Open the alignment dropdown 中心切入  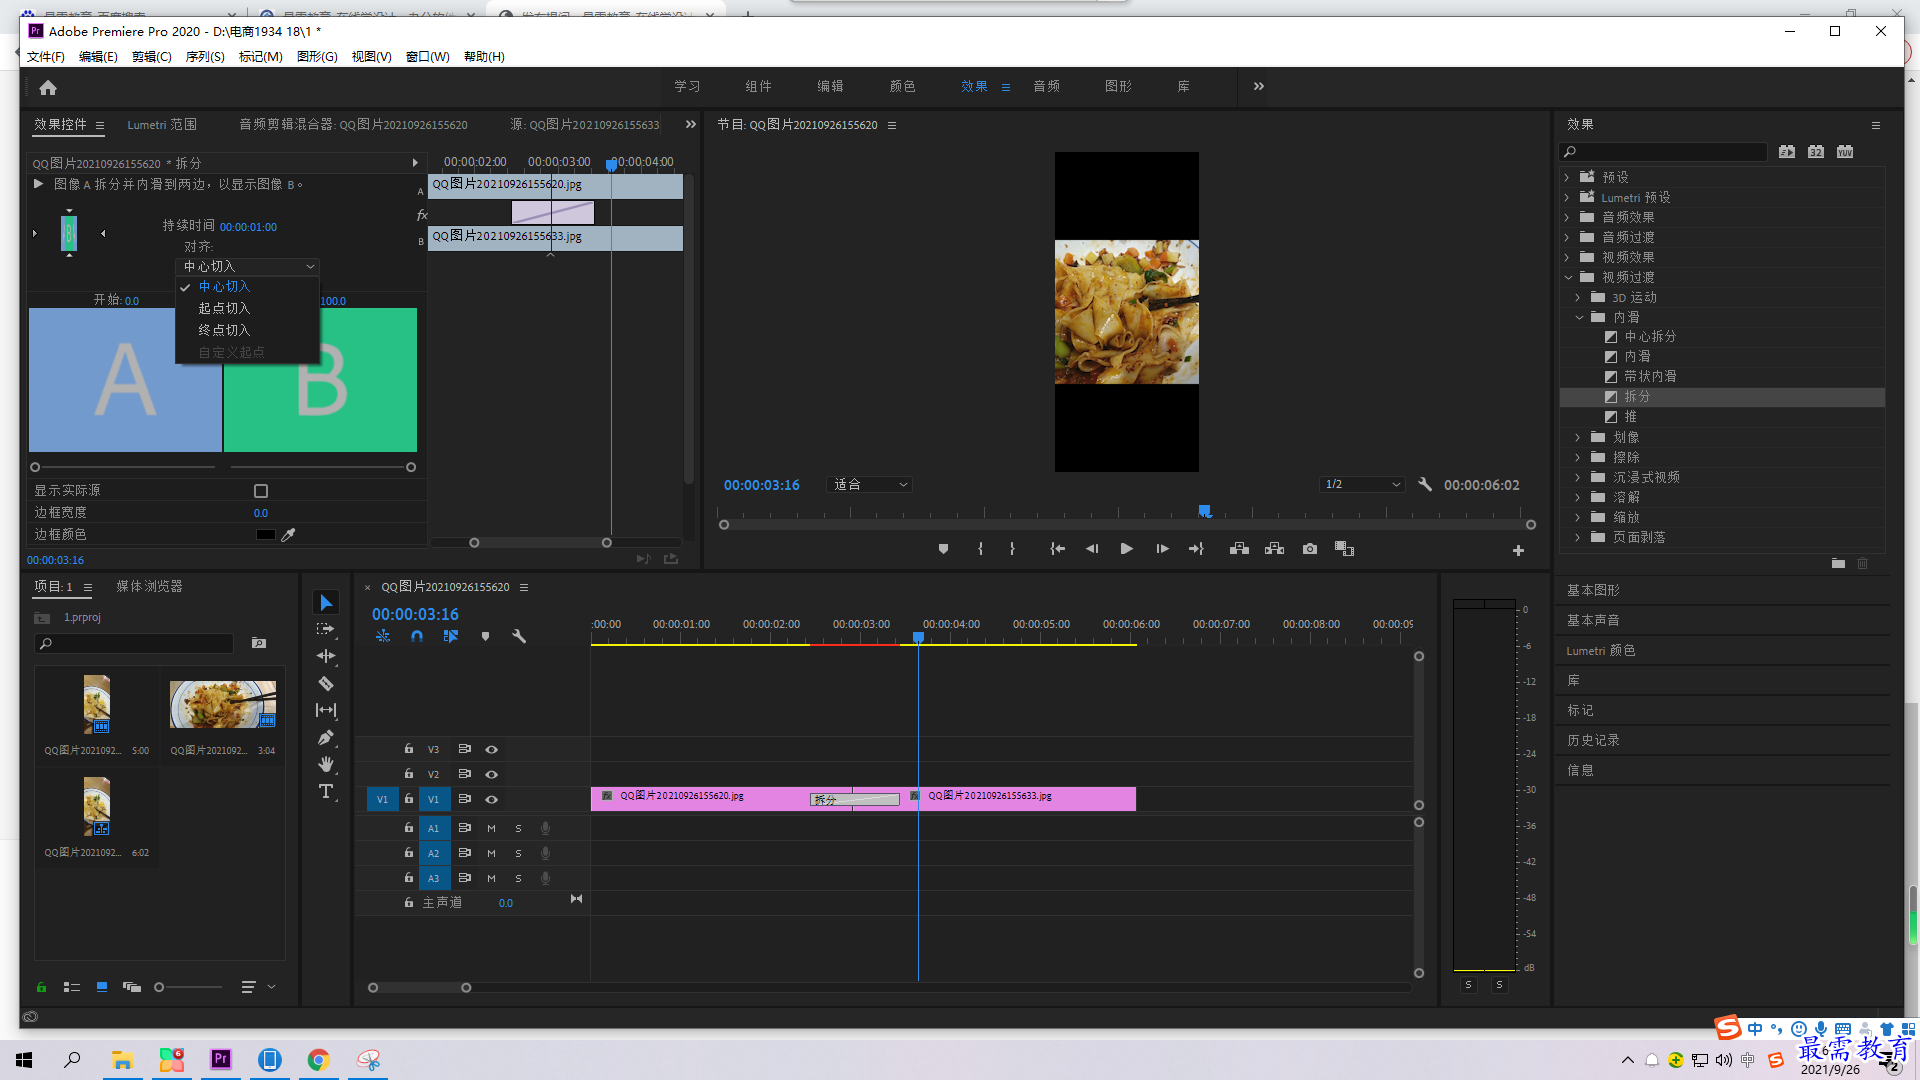pyautogui.click(x=248, y=266)
